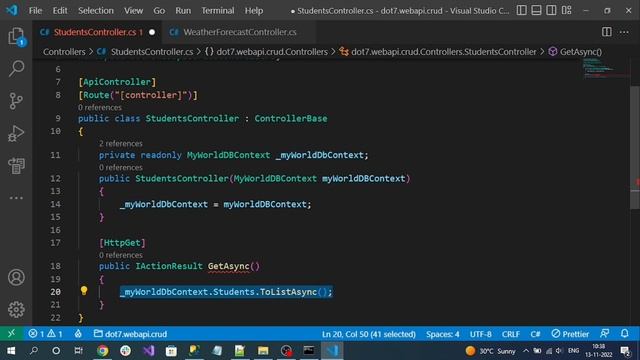Open Visual Studio from the taskbar

coord(149,351)
